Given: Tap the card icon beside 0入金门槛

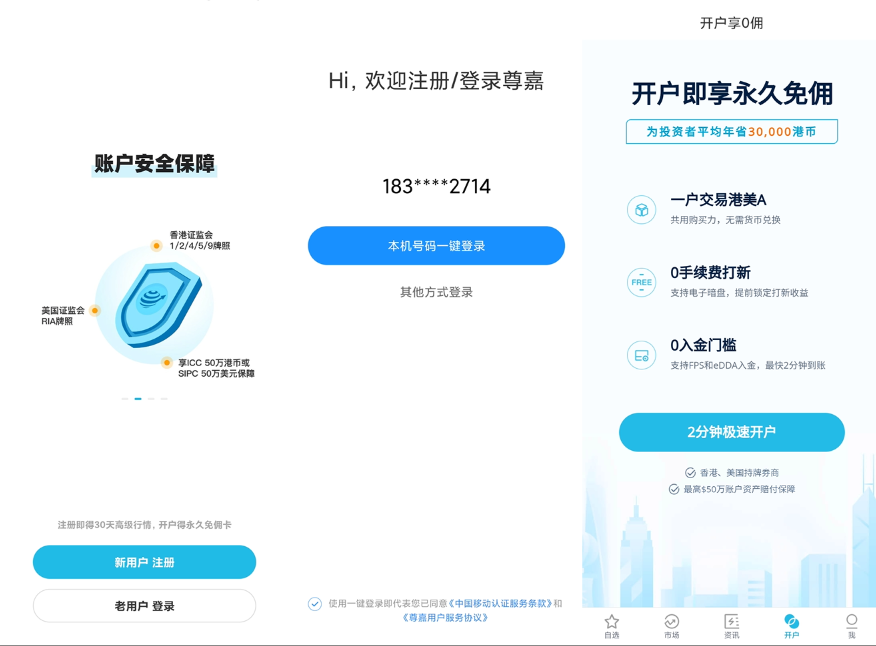Looking at the screenshot, I should click(x=641, y=355).
